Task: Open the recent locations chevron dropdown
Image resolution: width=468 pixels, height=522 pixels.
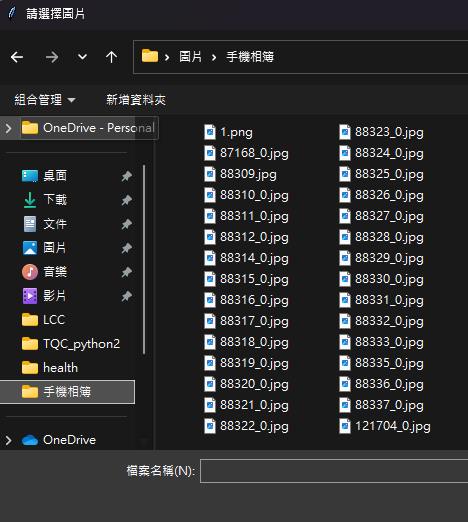Action: tap(82, 57)
